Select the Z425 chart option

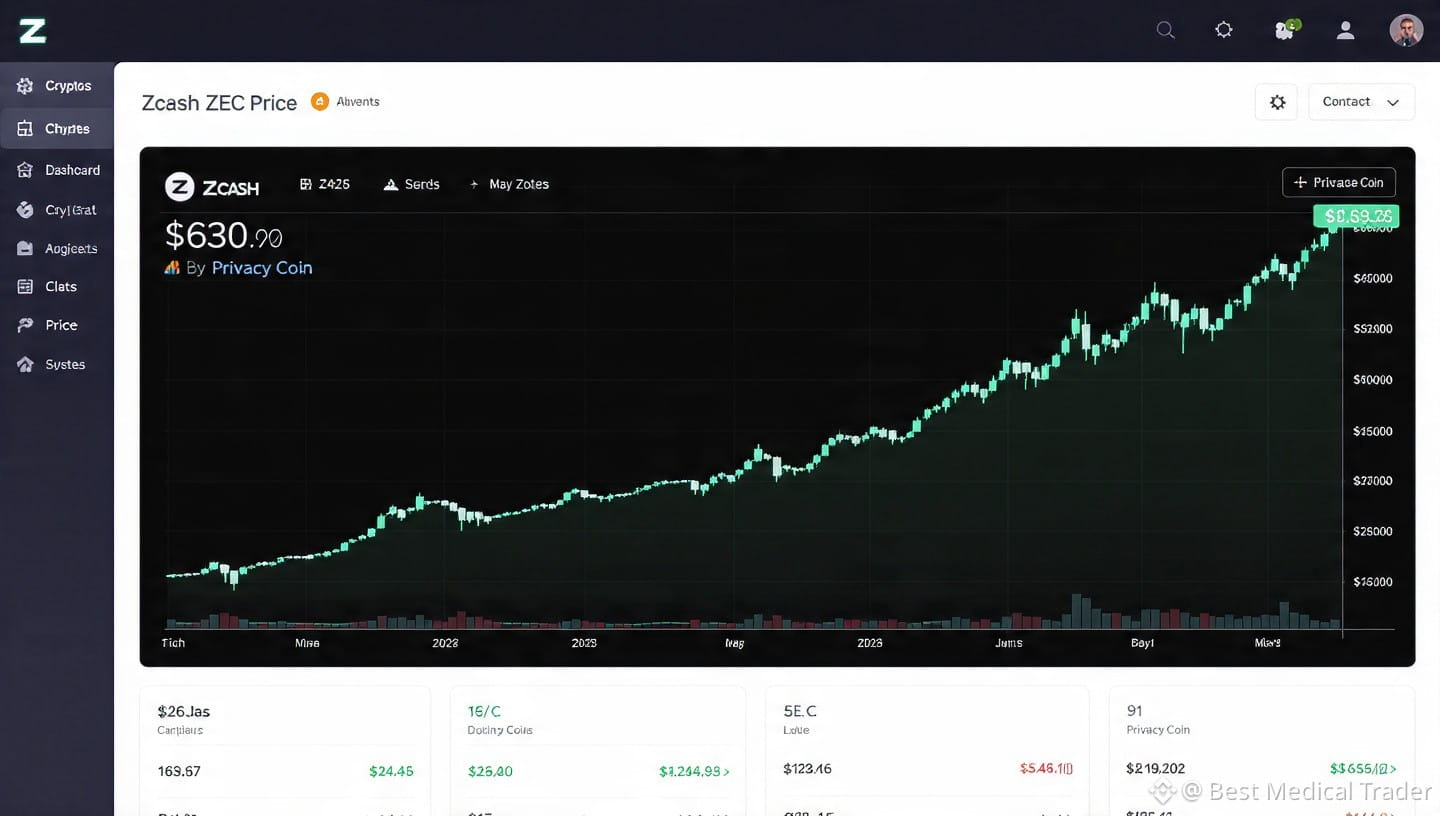coord(325,184)
